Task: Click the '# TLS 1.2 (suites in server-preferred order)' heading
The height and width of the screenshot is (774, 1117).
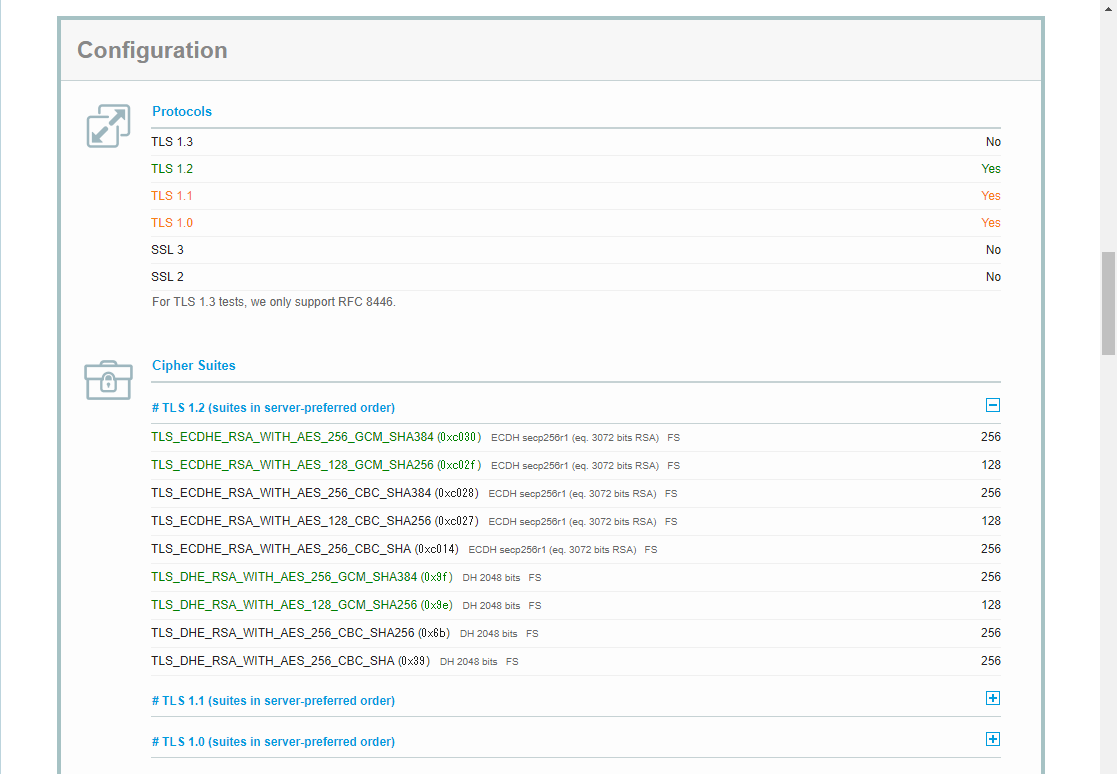Action: [x=274, y=407]
